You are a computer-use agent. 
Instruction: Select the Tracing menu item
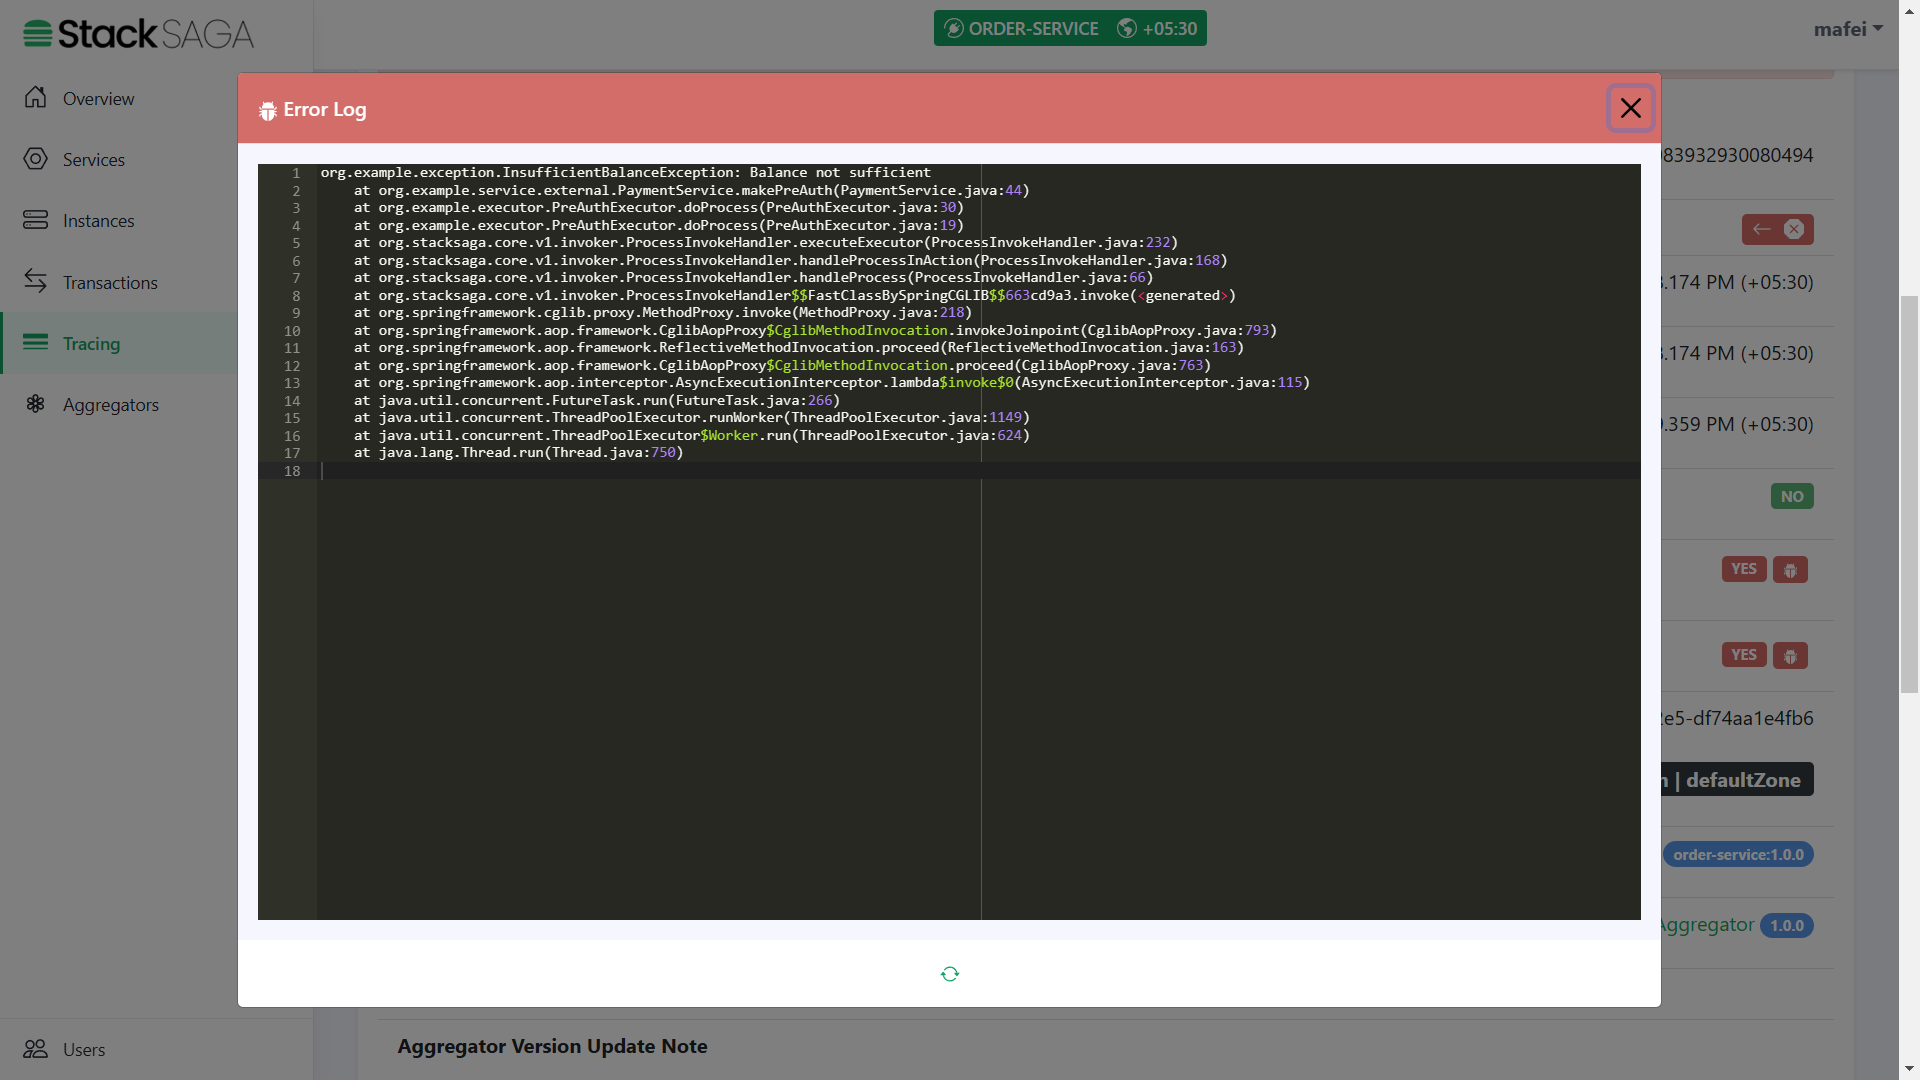[91, 343]
